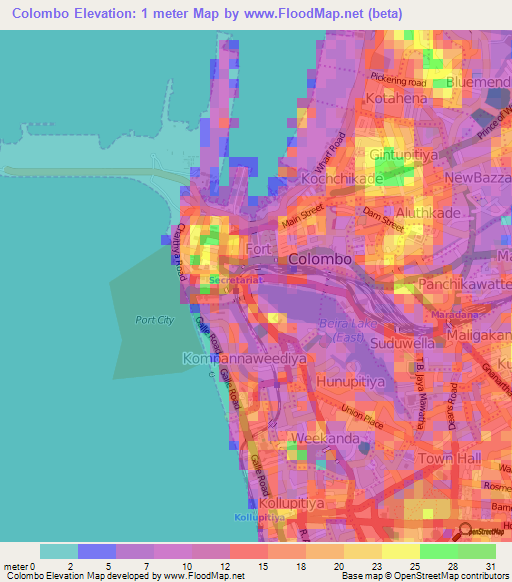Click the 'Deans Road' label
The image size is (512, 582).
[x=453, y=406]
